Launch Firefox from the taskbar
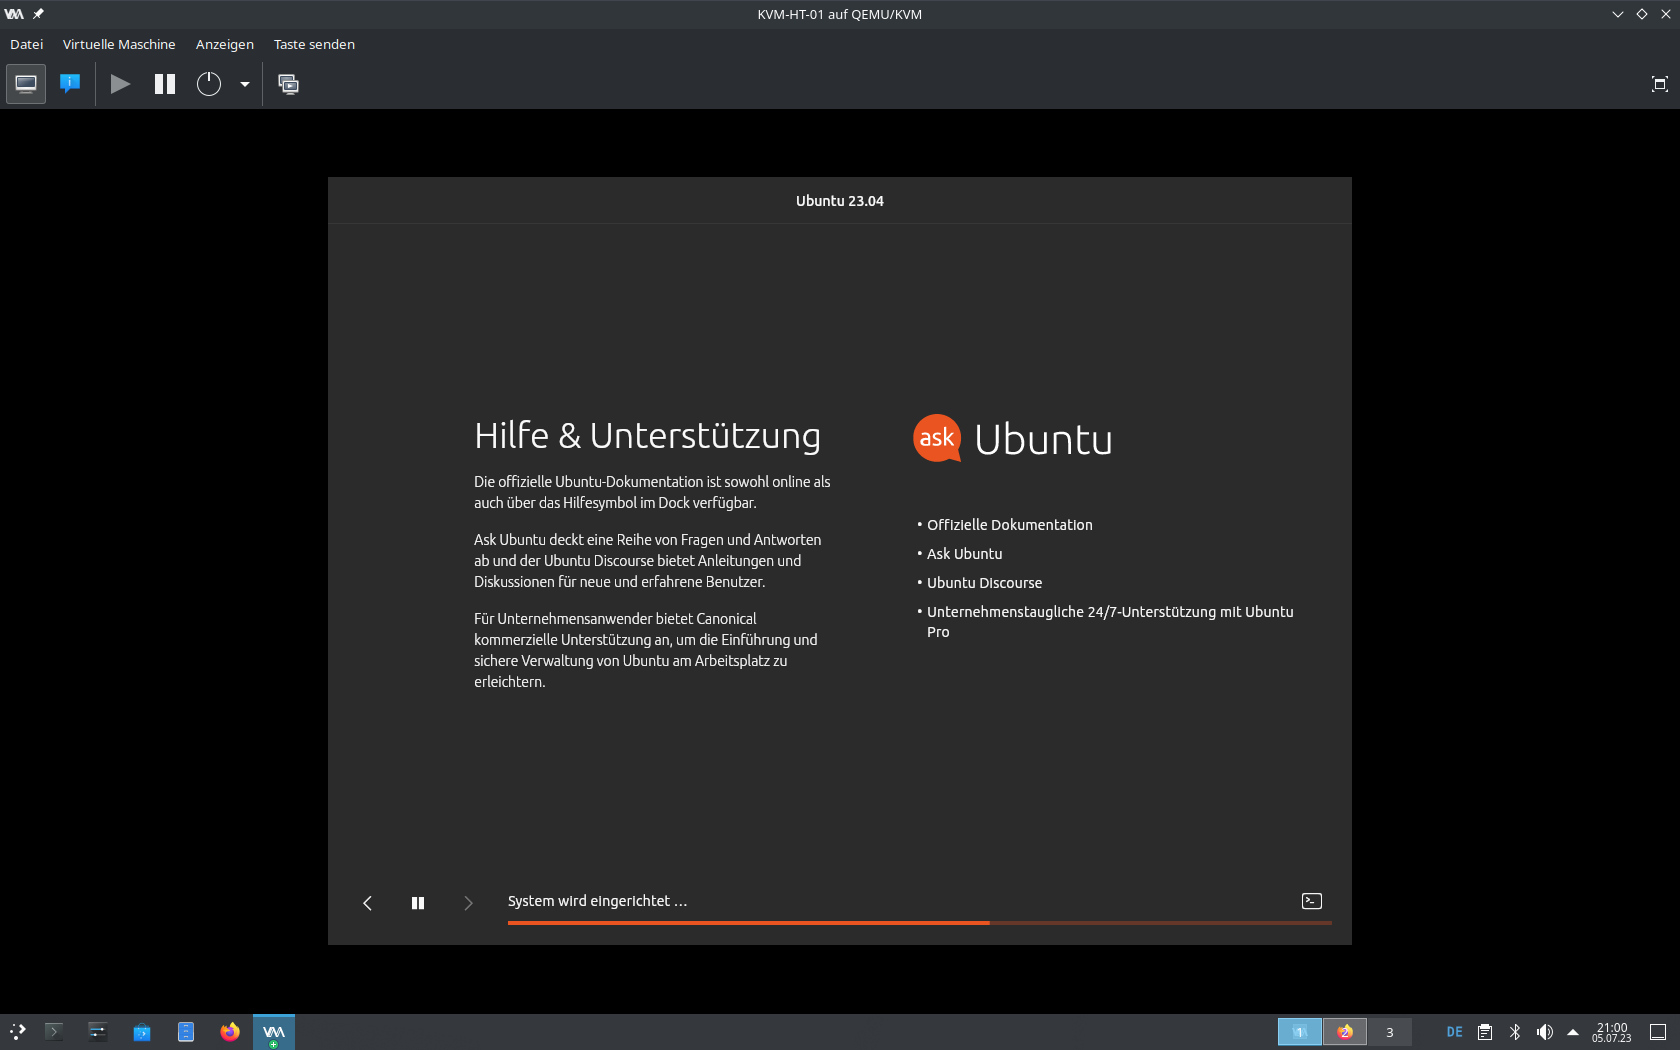 tap(230, 1032)
